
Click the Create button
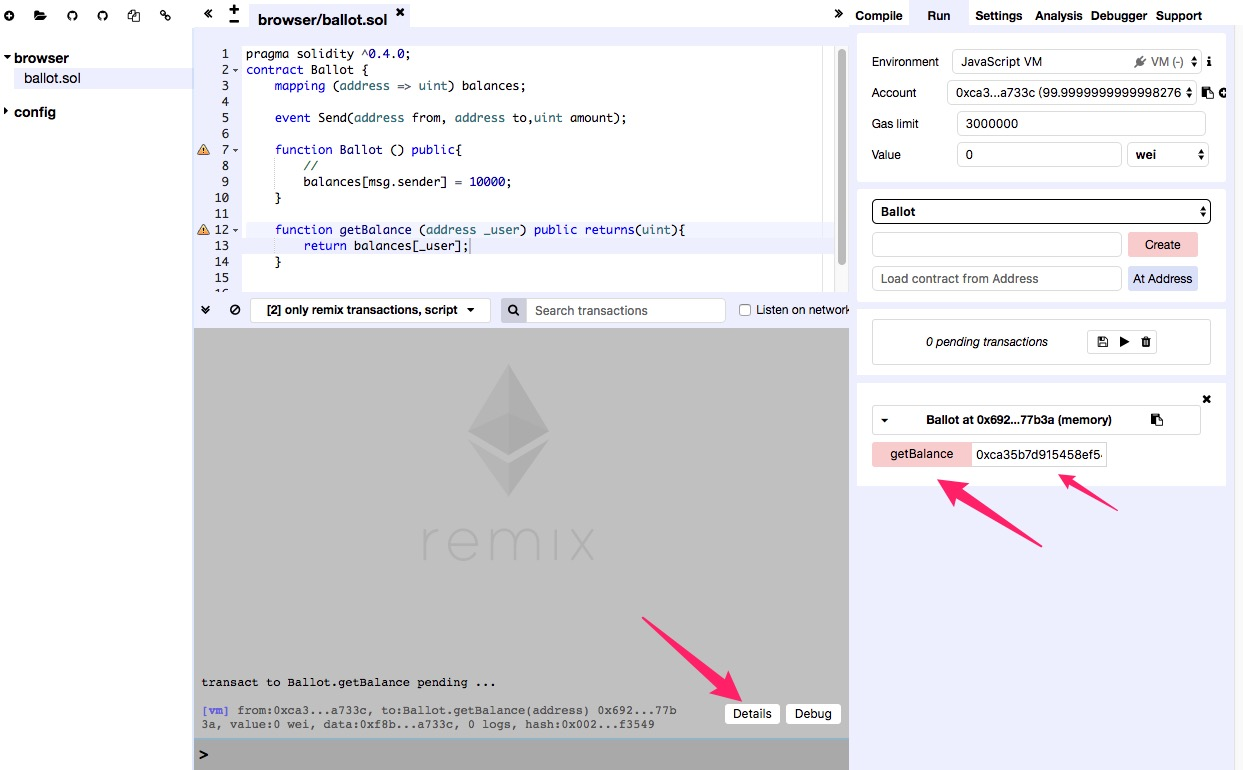tap(1162, 245)
